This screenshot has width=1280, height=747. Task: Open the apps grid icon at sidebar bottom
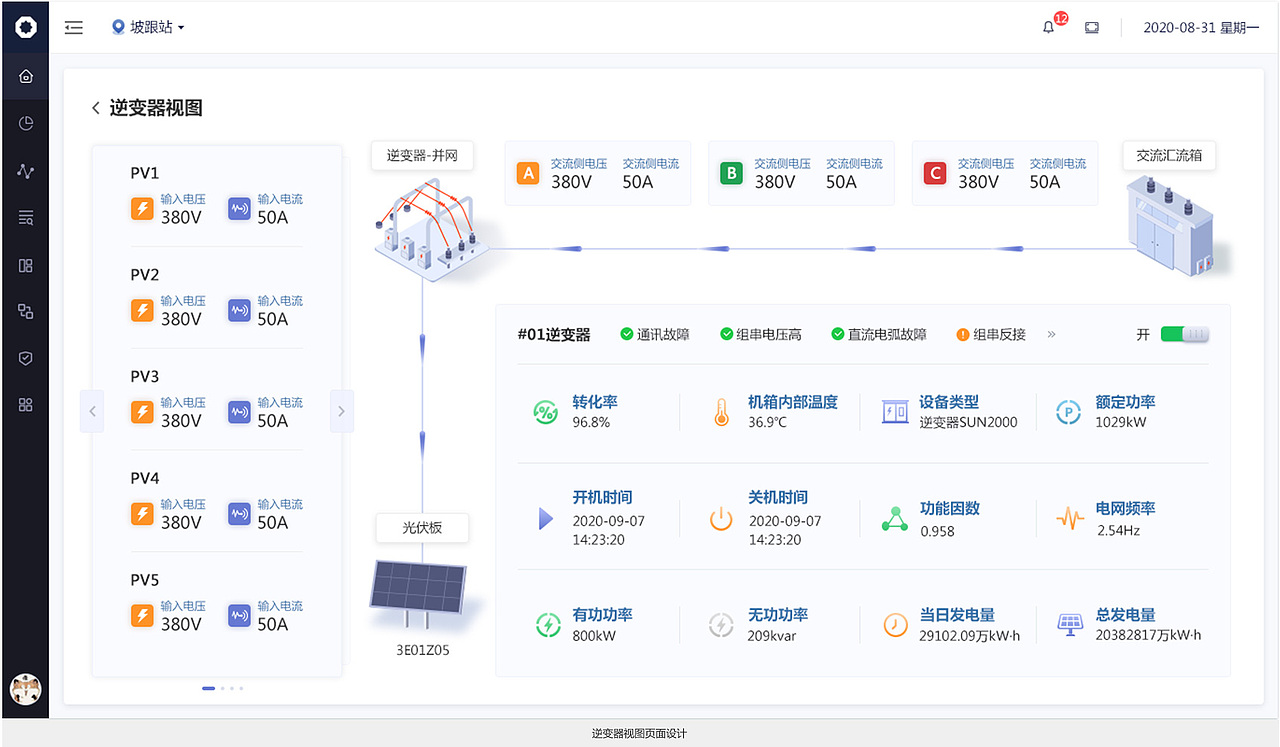click(25, 404)
